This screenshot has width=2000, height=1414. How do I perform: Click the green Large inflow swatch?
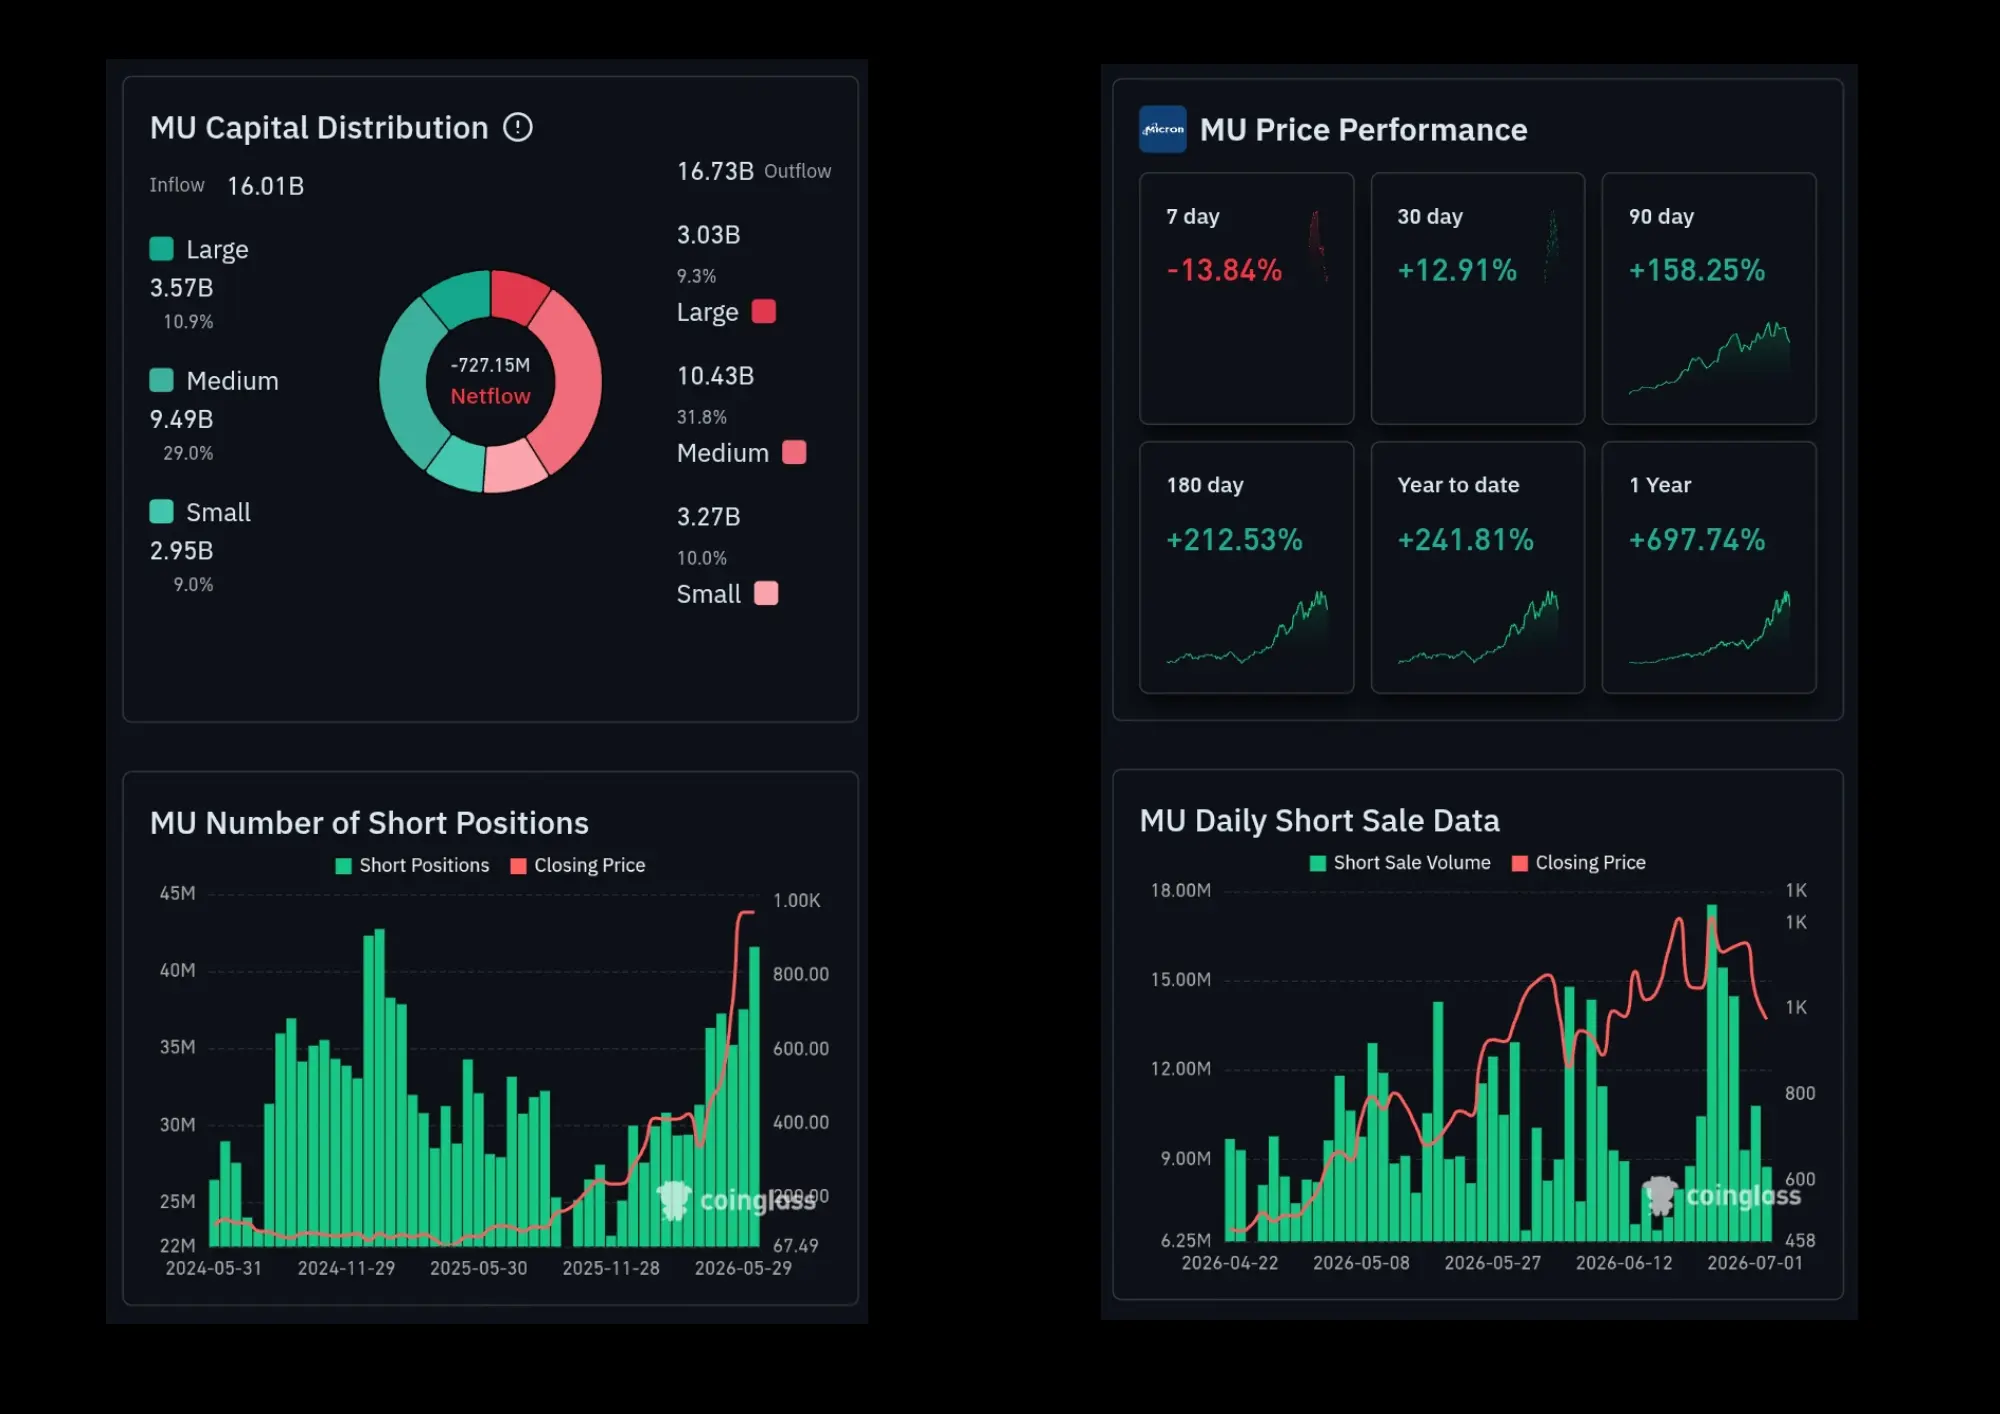161,248
